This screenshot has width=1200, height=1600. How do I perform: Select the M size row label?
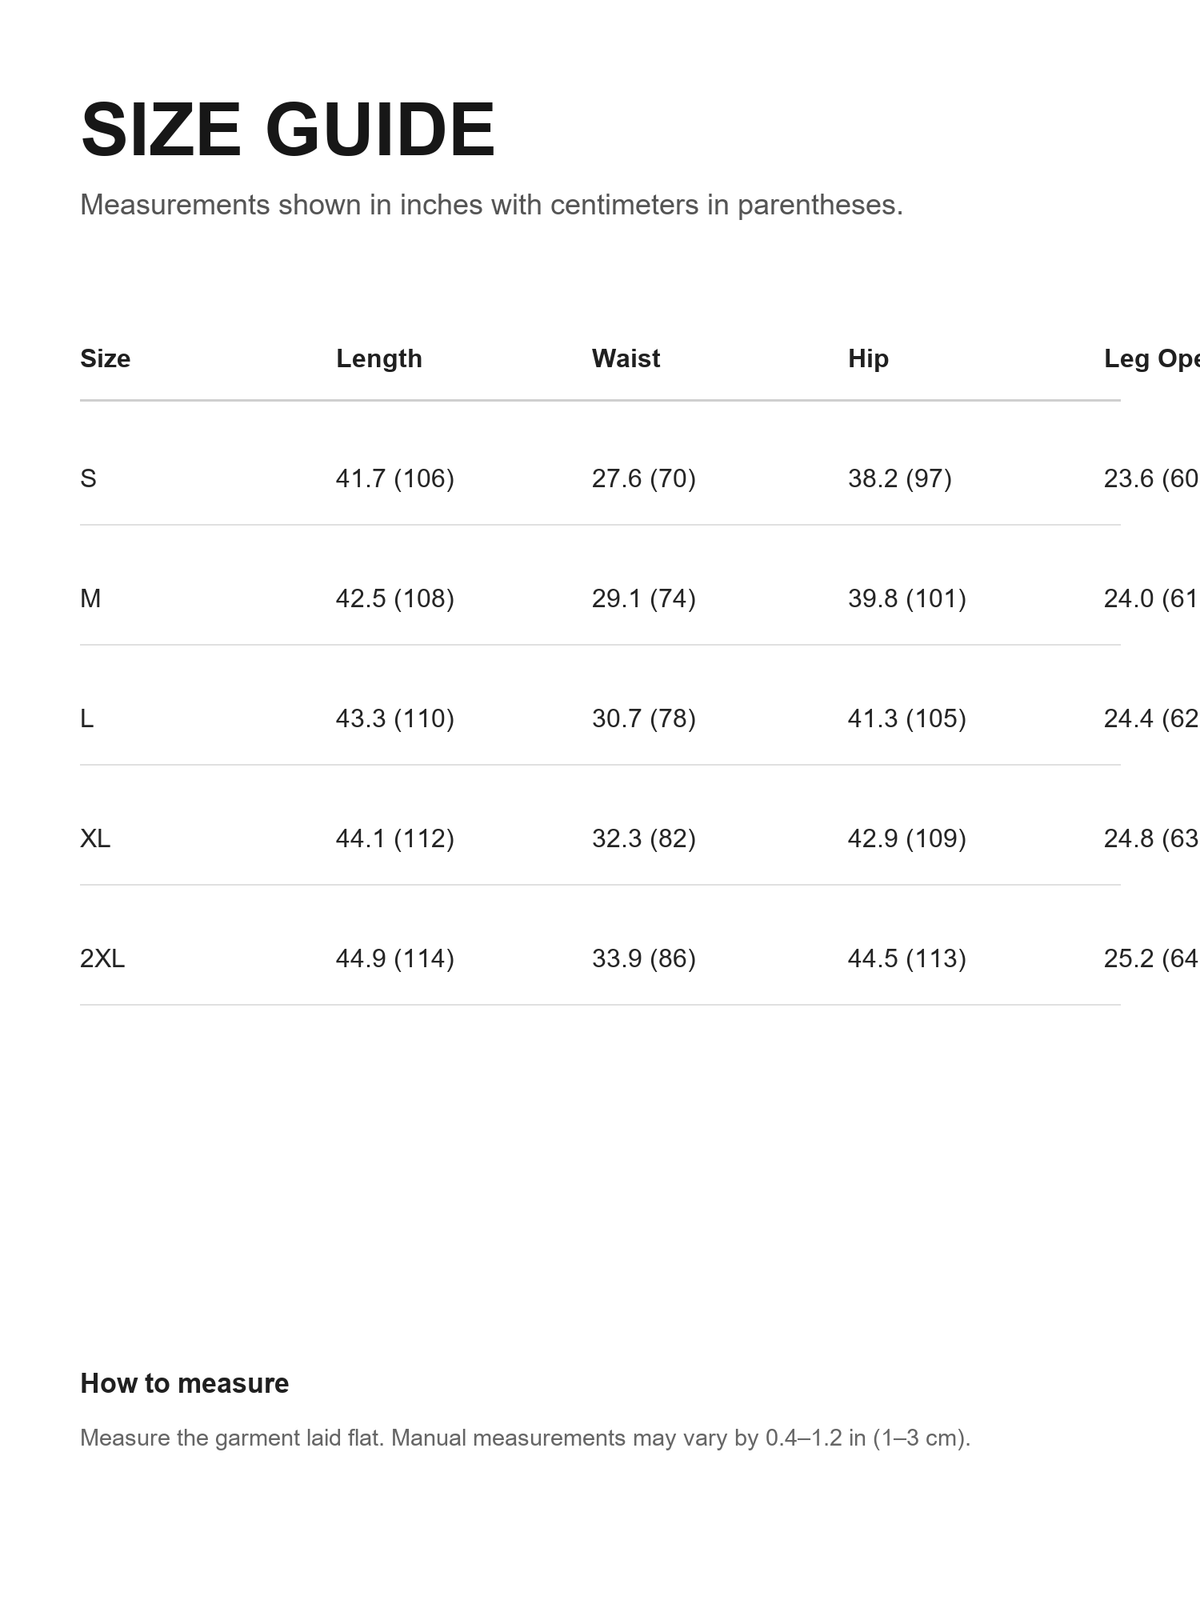coord(90,598)
